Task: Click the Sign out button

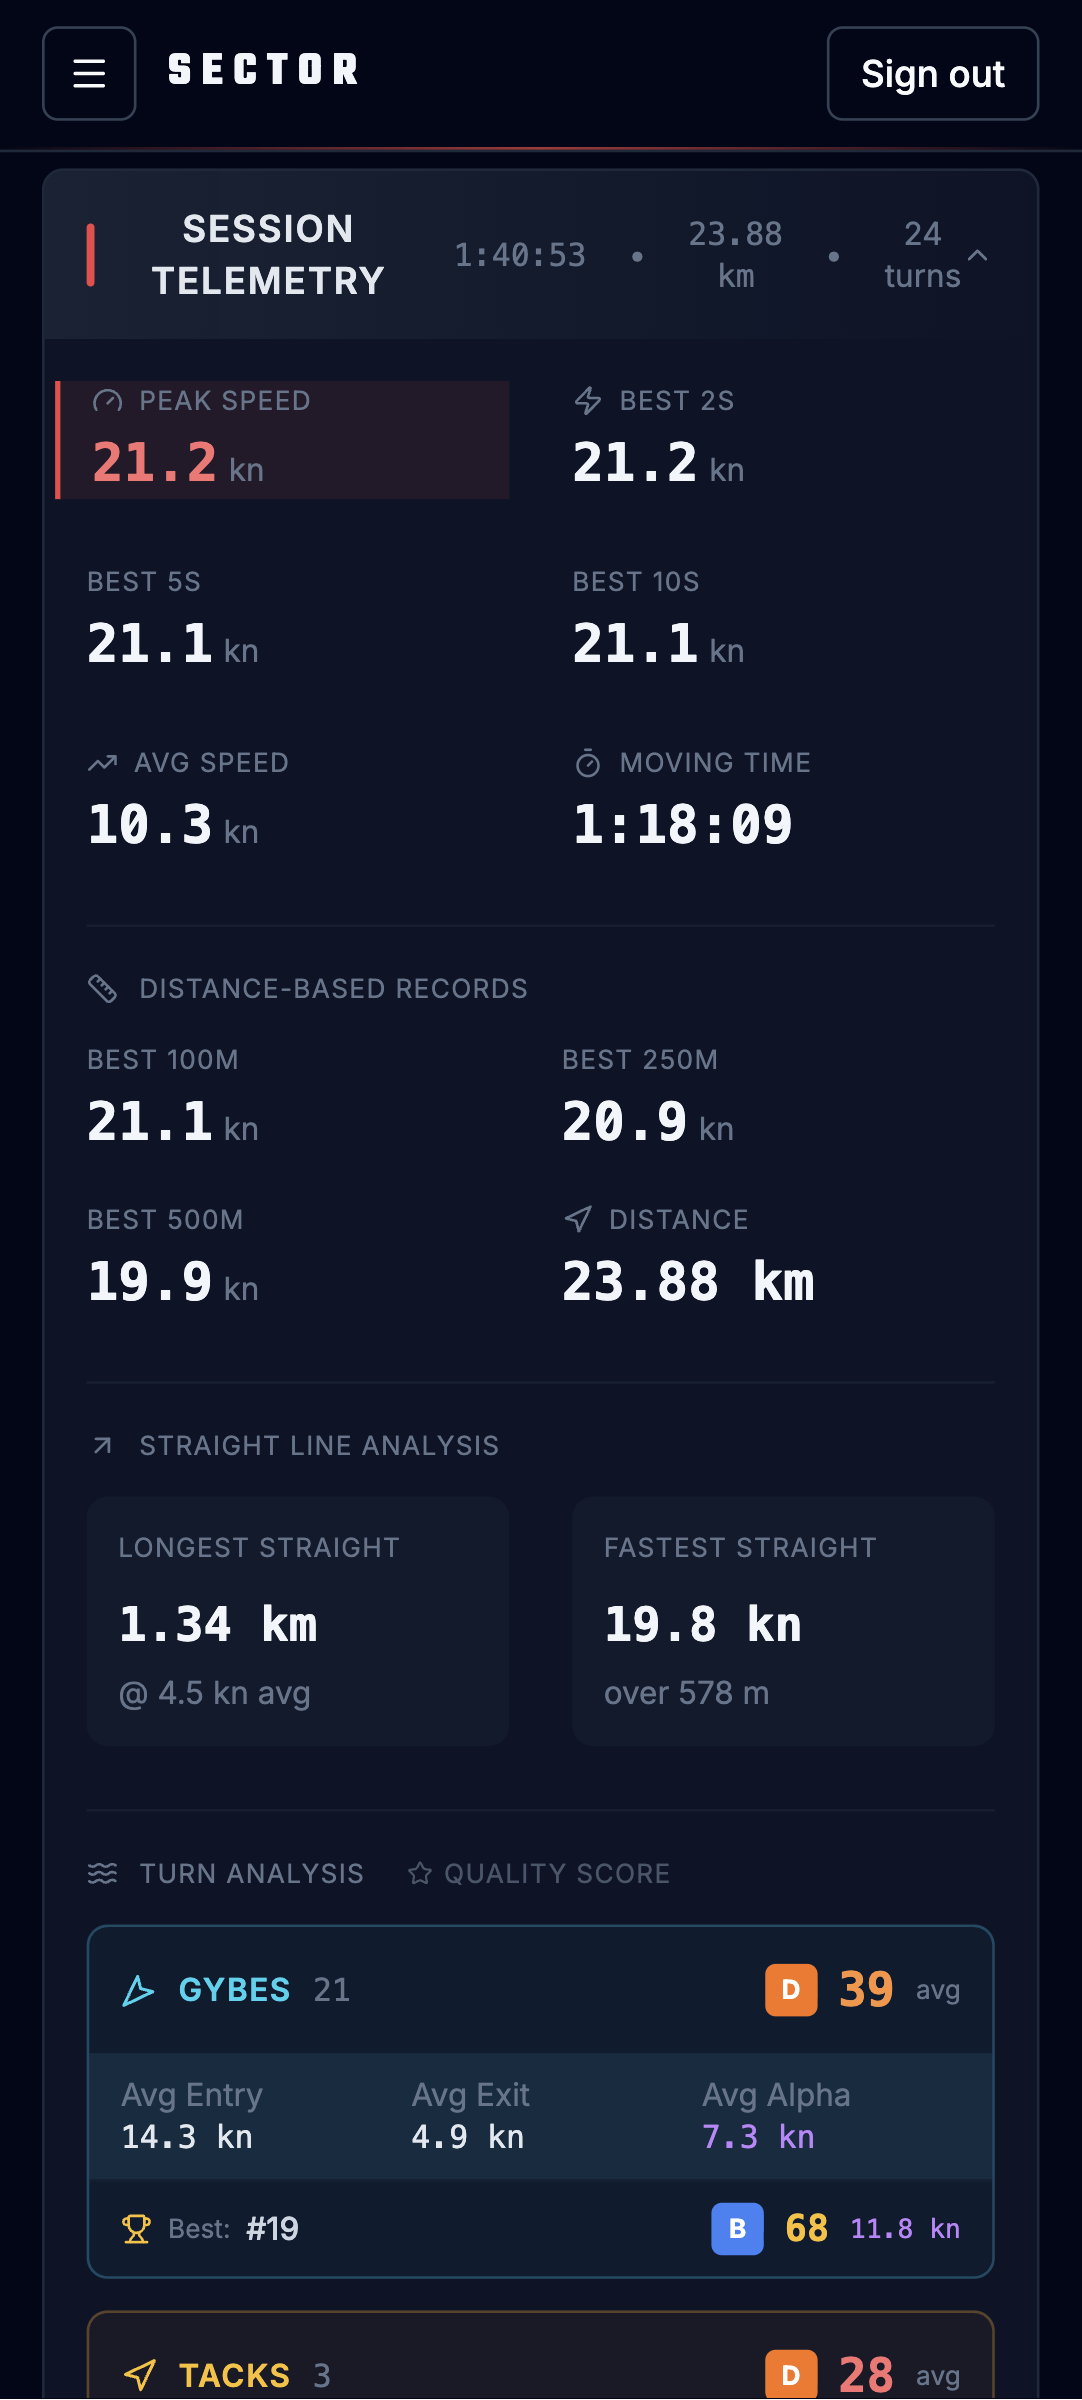Action: pos(932,73)
